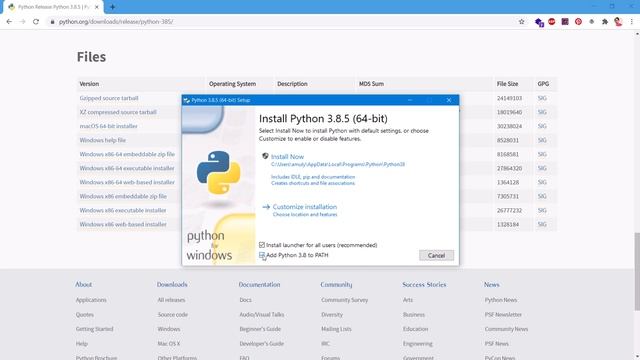
Task: Reload the python.org page
Action: pos(36,22)
